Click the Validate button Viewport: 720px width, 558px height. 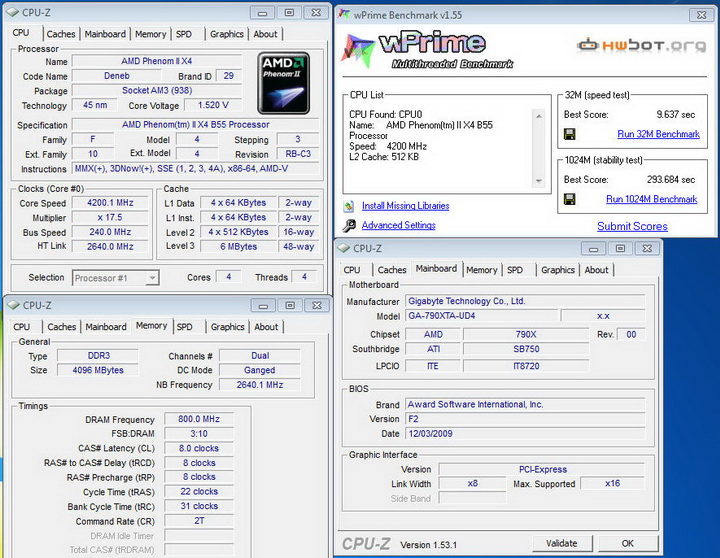point(562,543)
